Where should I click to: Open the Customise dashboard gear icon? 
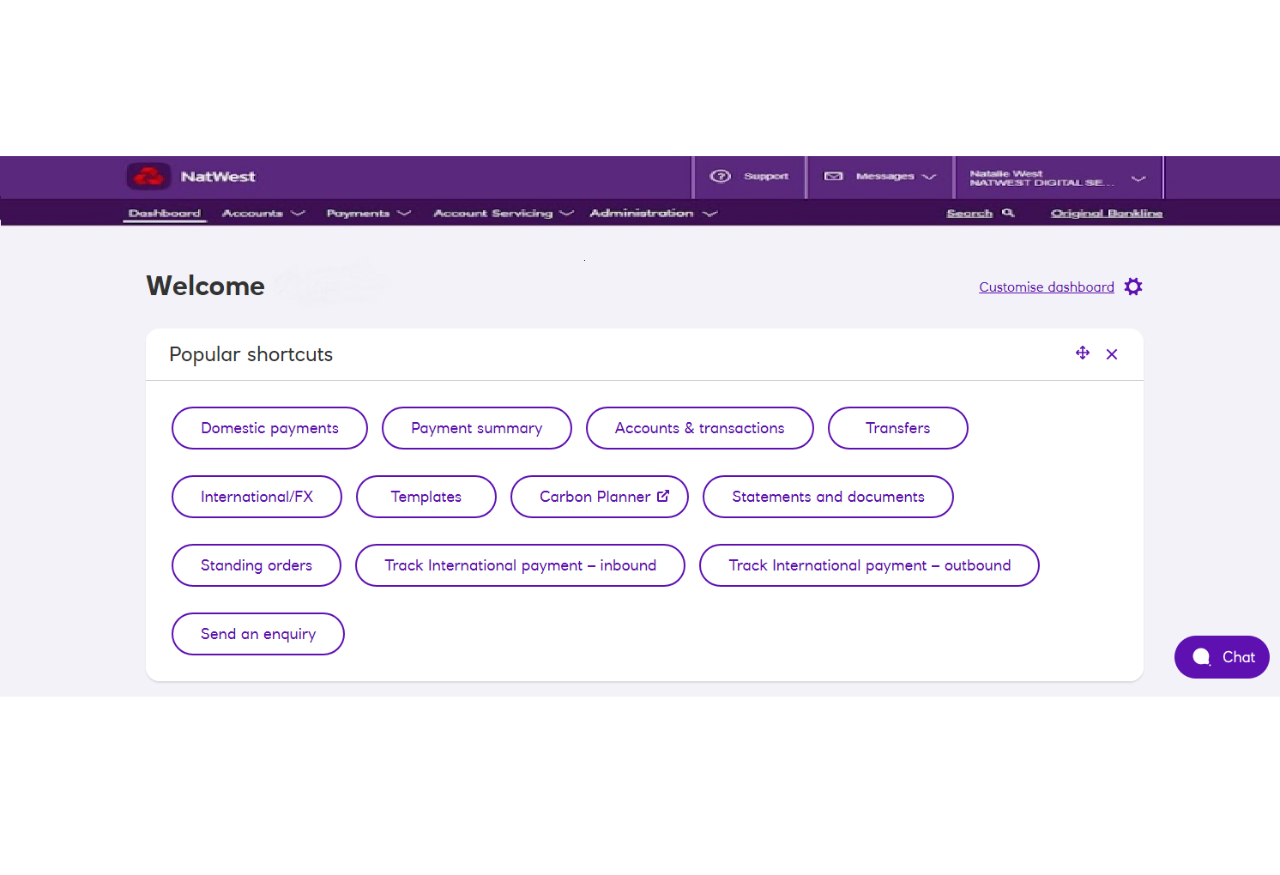(x=1133, y=286)
